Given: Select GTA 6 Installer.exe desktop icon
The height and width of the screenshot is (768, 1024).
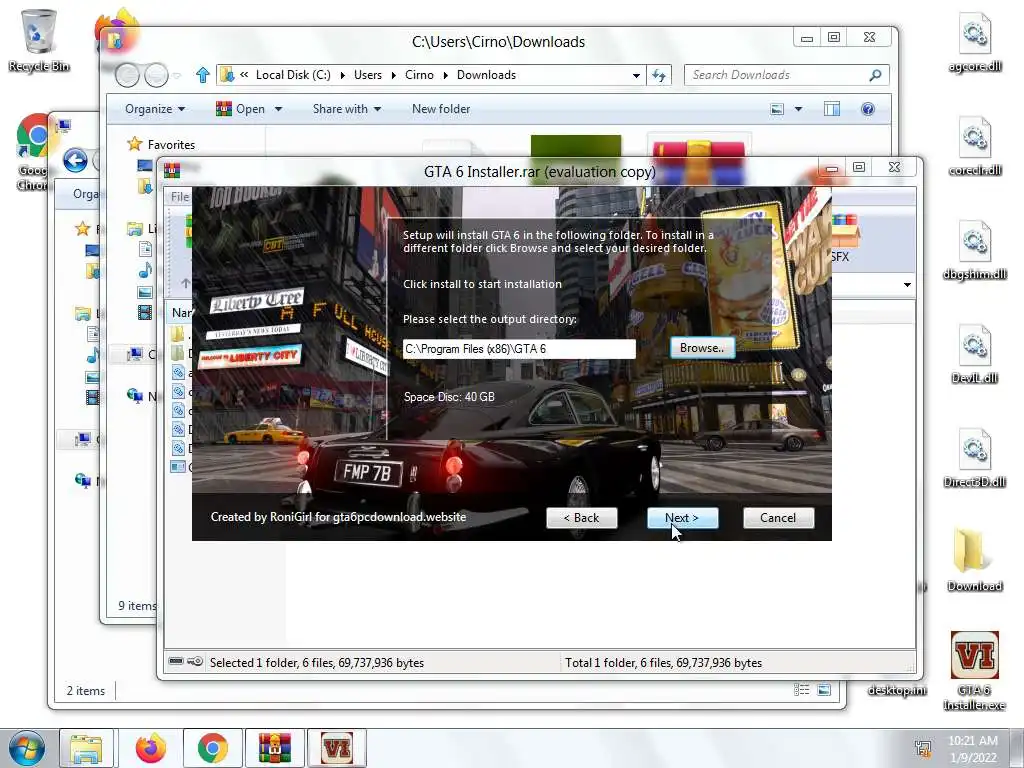Looking at the screenshot, I should coord(974,671).
